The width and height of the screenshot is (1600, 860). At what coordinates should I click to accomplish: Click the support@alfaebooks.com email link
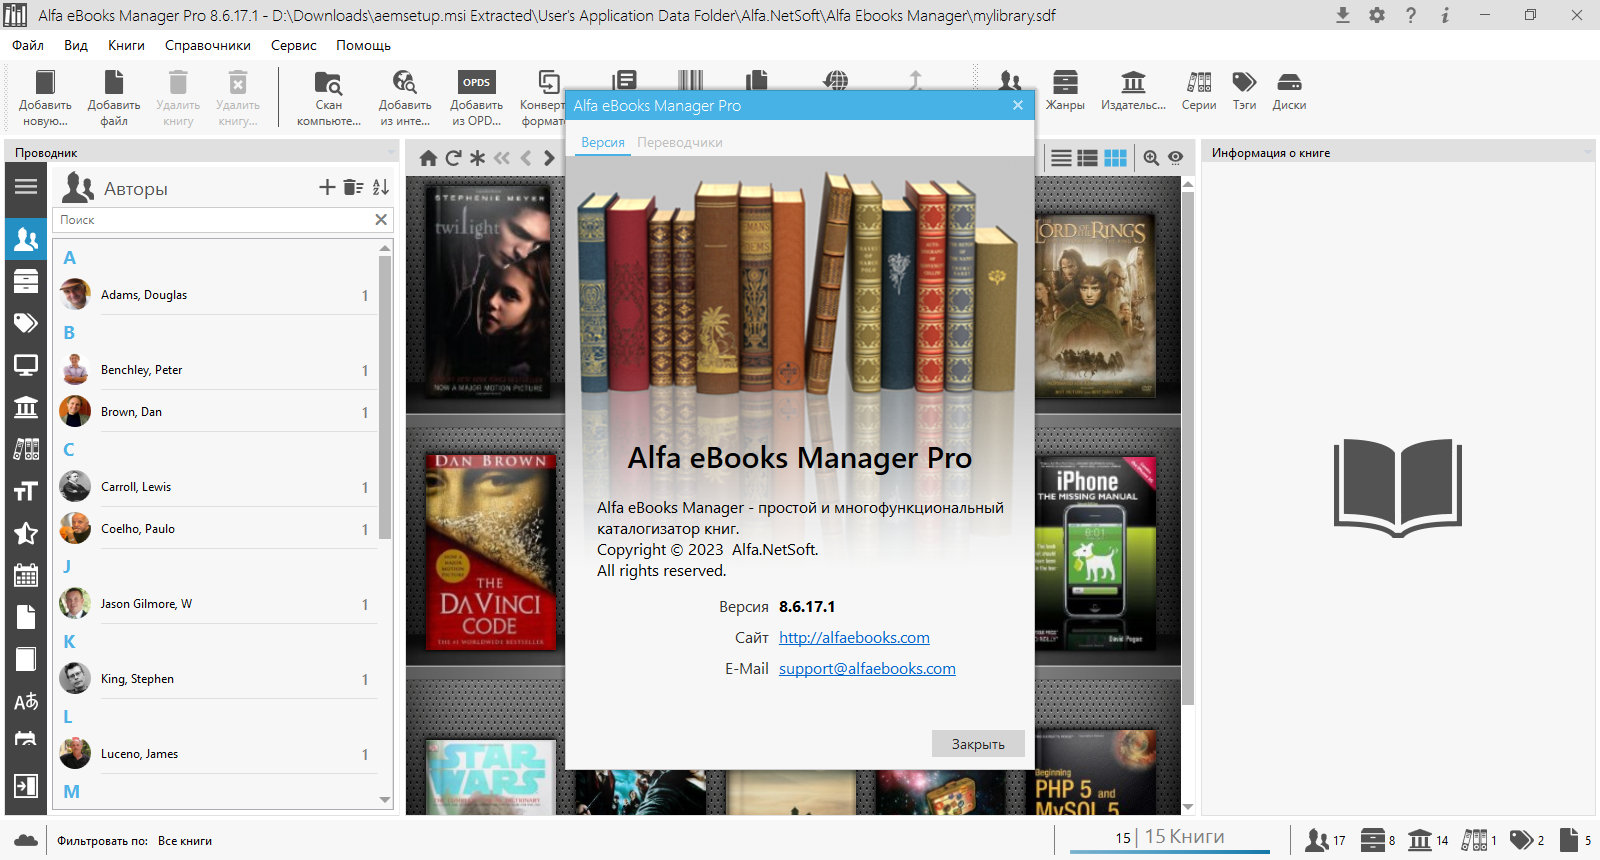(x=867, y=668)
